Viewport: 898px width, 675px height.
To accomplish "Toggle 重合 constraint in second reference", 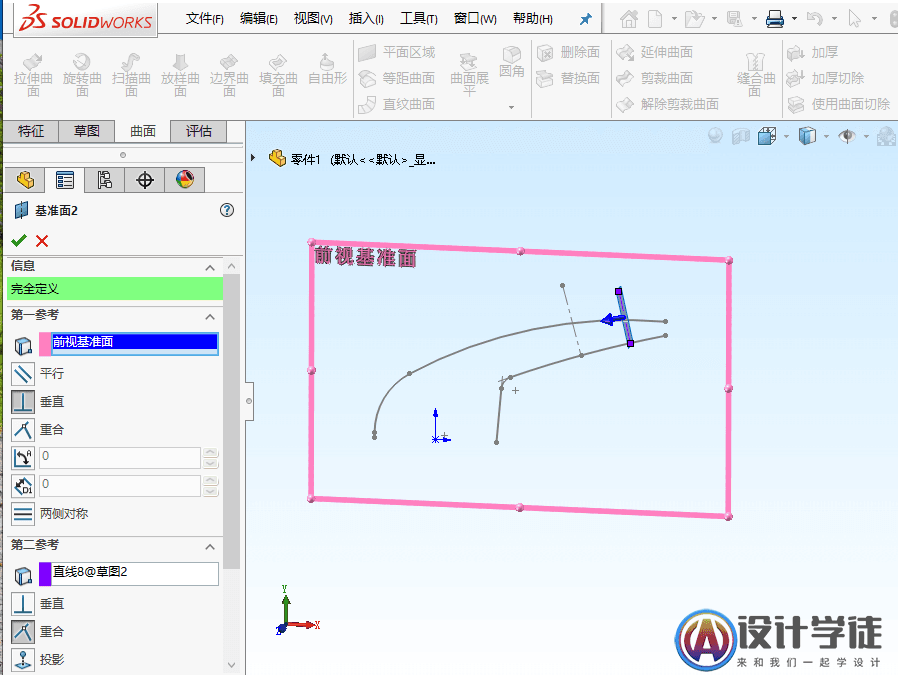I will [x=23, y=631].
